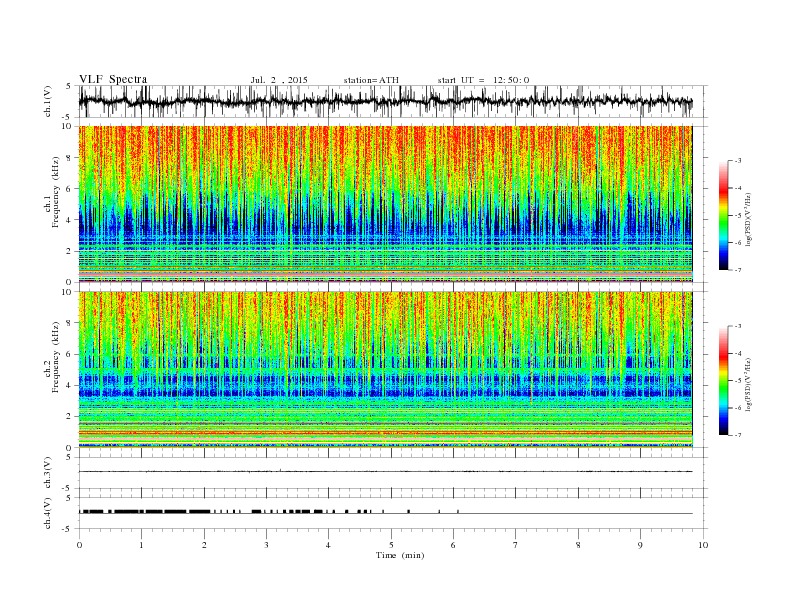792x612 pixels.
Task: Click the ch.2 'Frequency (kHz)' axis label
Action: point(56,358)
